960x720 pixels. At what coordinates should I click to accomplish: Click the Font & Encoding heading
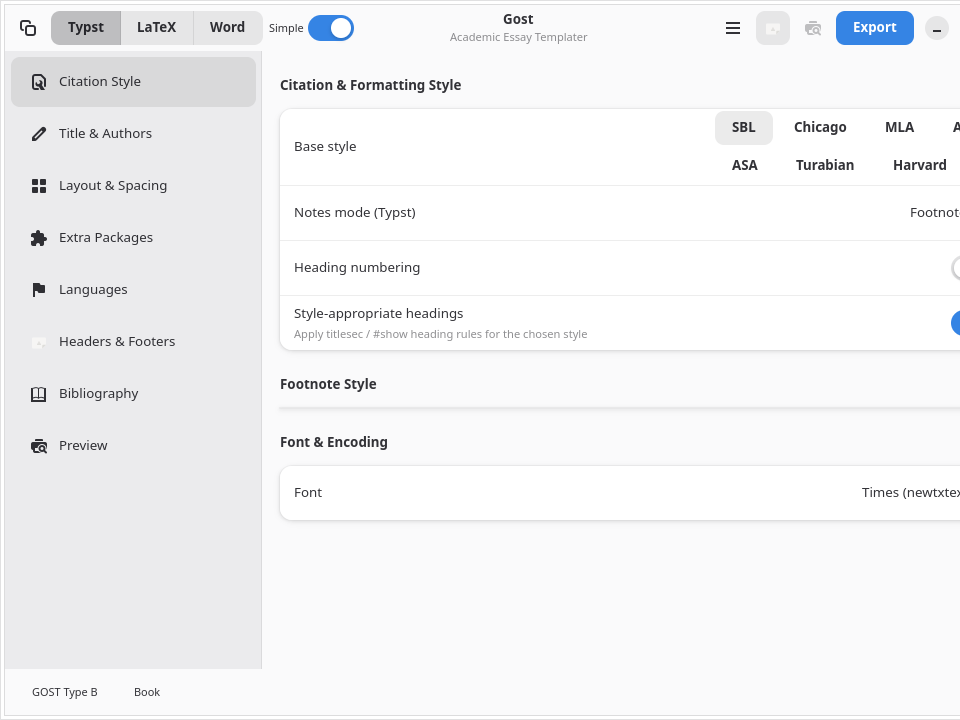click(334, 443)
